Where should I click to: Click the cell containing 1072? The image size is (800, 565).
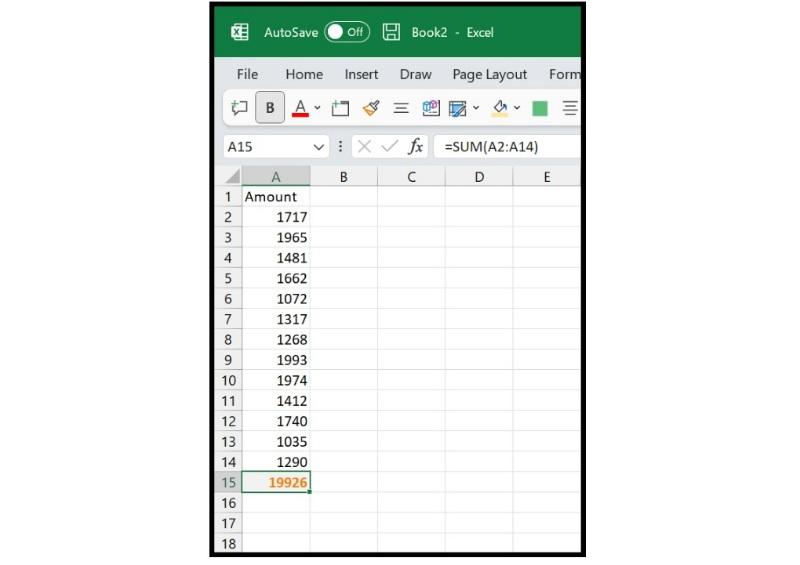276,299
